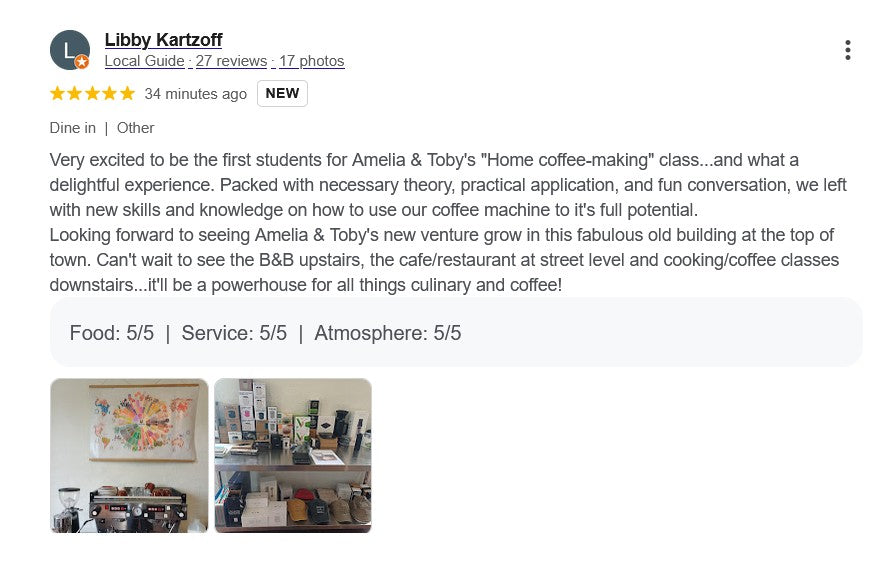Open the three-dot more options menu
Image resolution: width=870 pixels, height=567 pixels.
[847, 50]
